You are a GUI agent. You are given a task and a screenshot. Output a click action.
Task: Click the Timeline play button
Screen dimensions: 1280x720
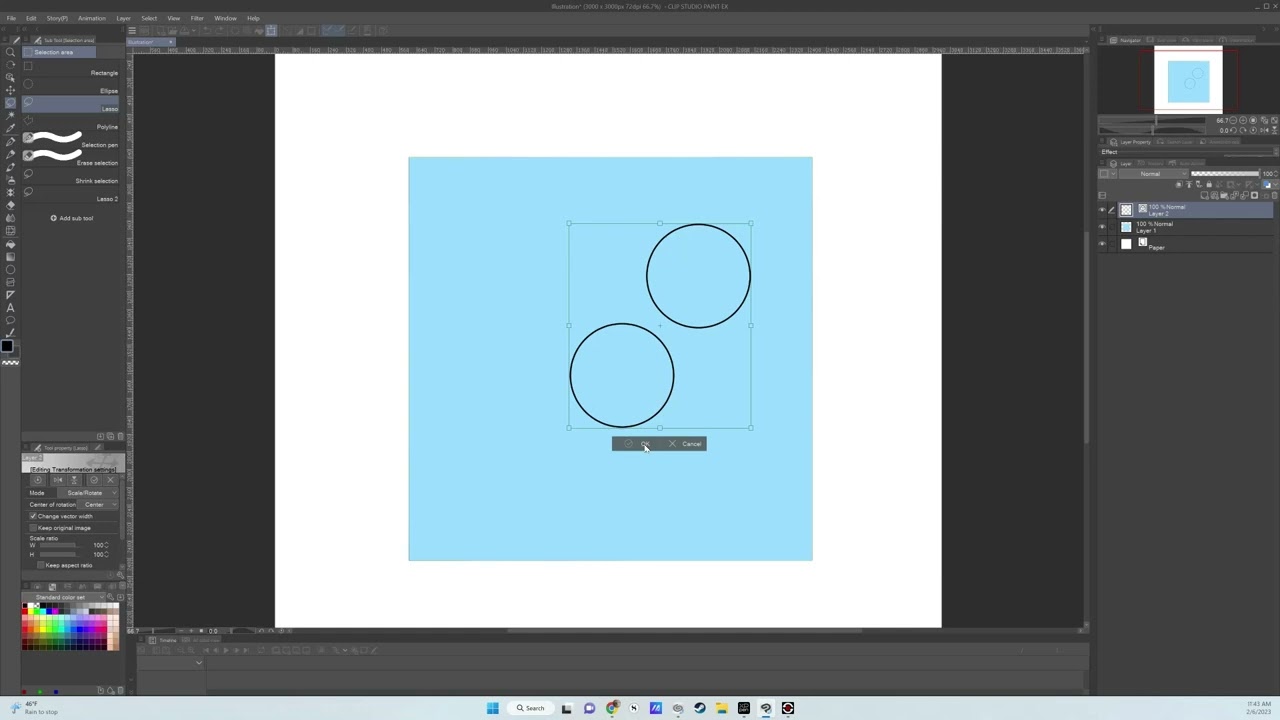[x=225, y=650]
